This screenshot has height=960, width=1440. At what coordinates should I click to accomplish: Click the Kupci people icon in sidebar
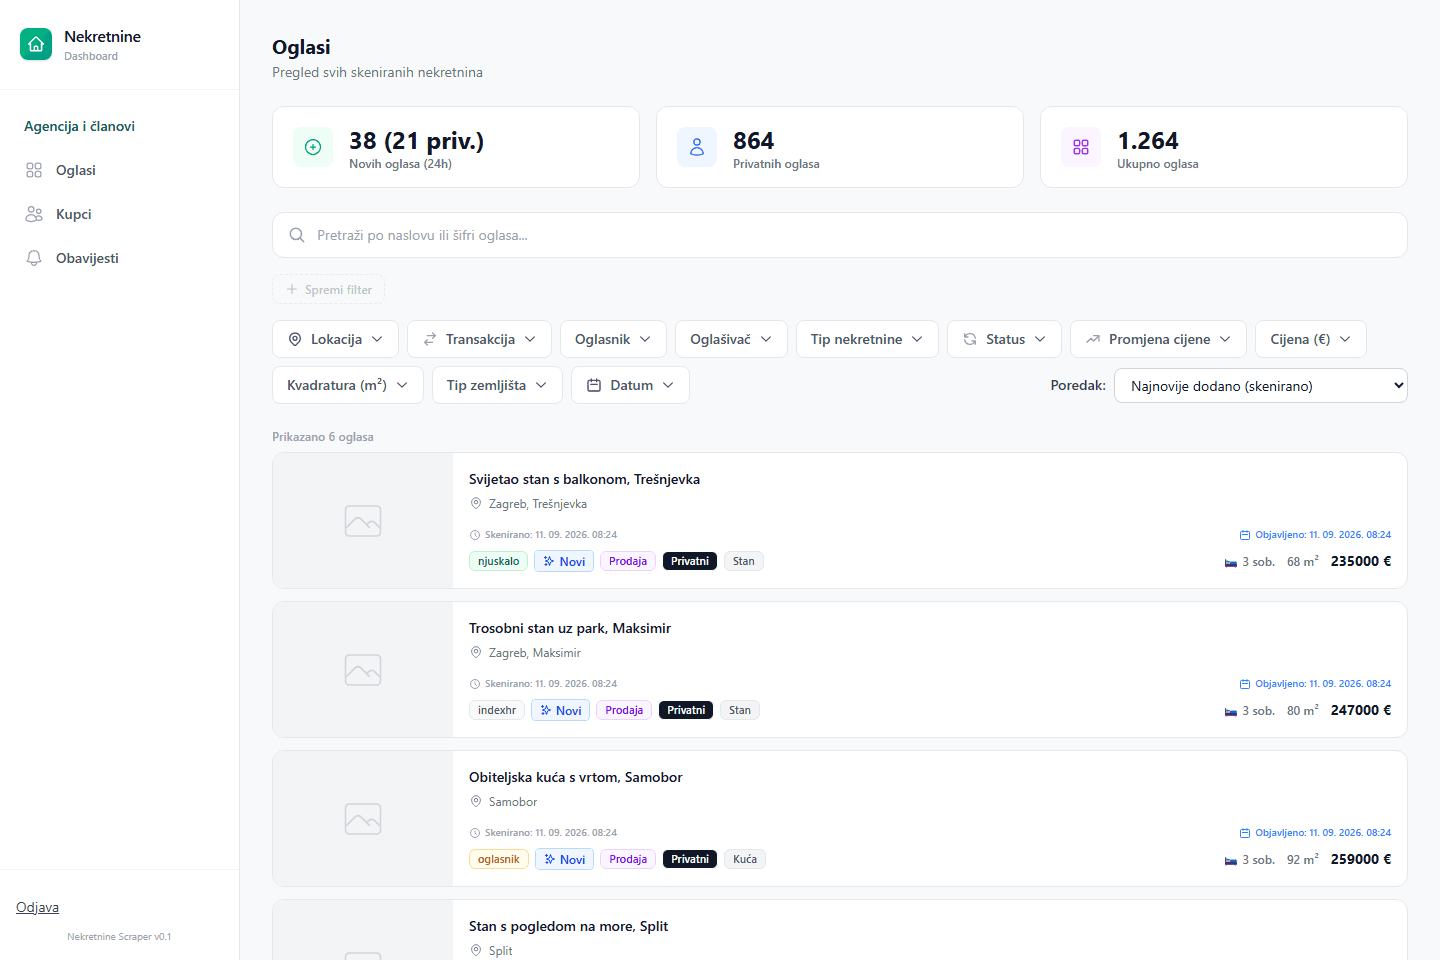[x=34, y=214]
